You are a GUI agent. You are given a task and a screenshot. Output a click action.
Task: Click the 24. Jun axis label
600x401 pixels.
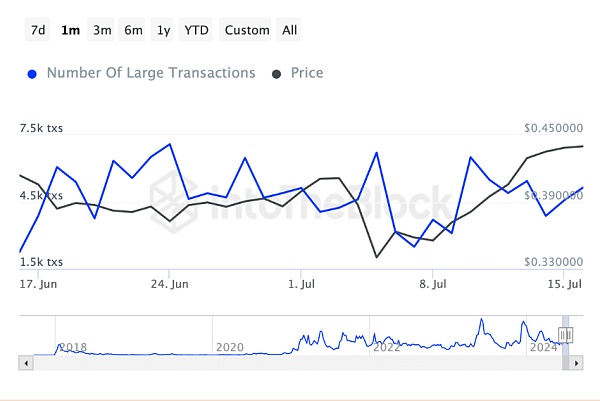169,284
